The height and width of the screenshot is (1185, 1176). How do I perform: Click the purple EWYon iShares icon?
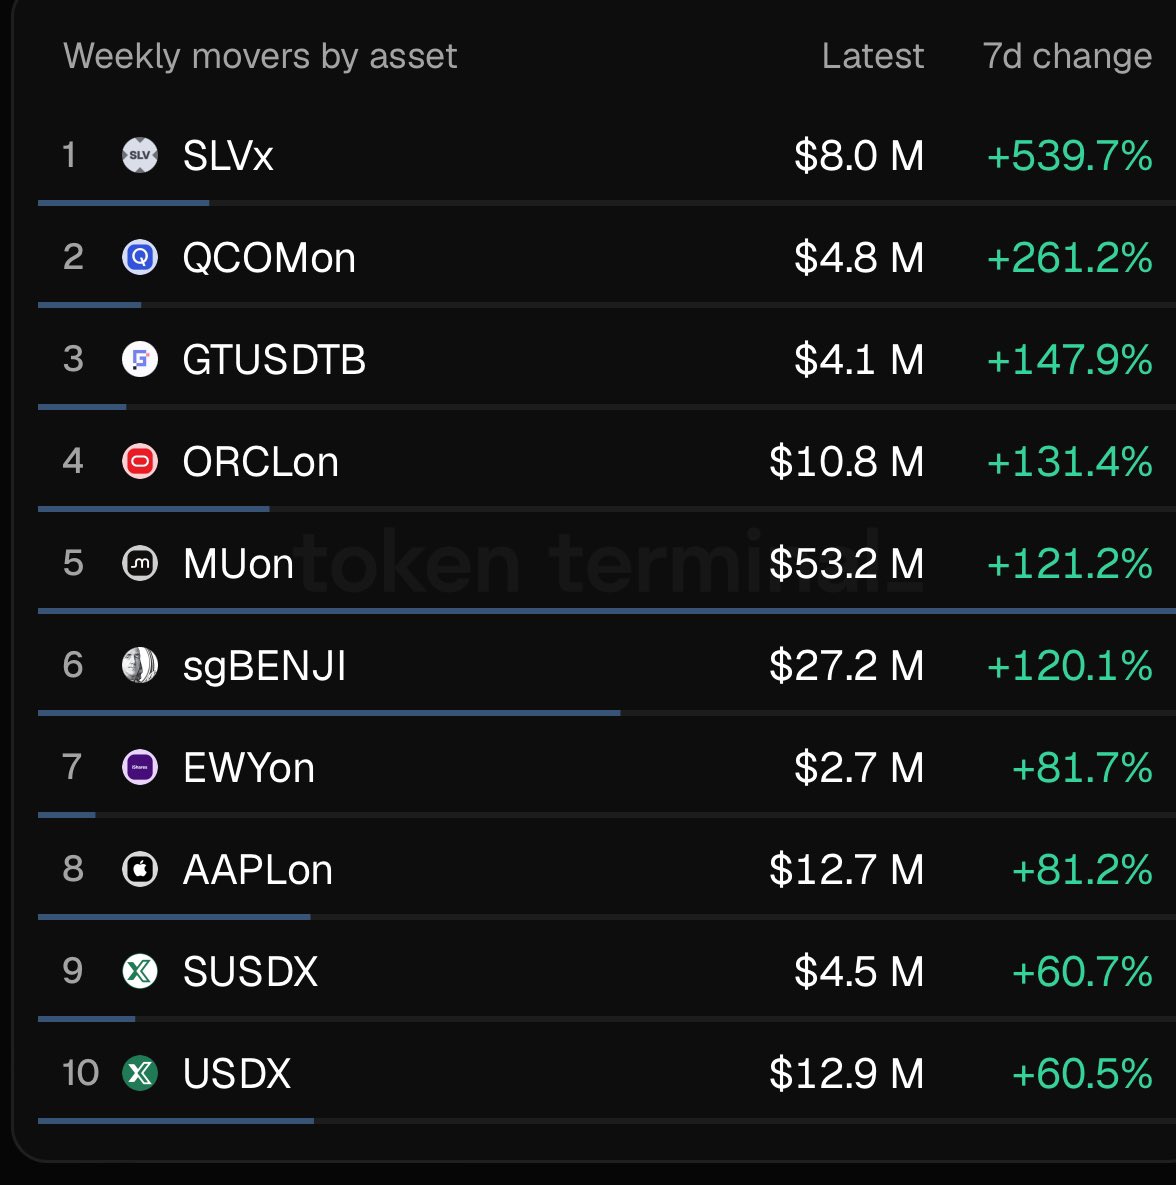(x=140, y=767)
